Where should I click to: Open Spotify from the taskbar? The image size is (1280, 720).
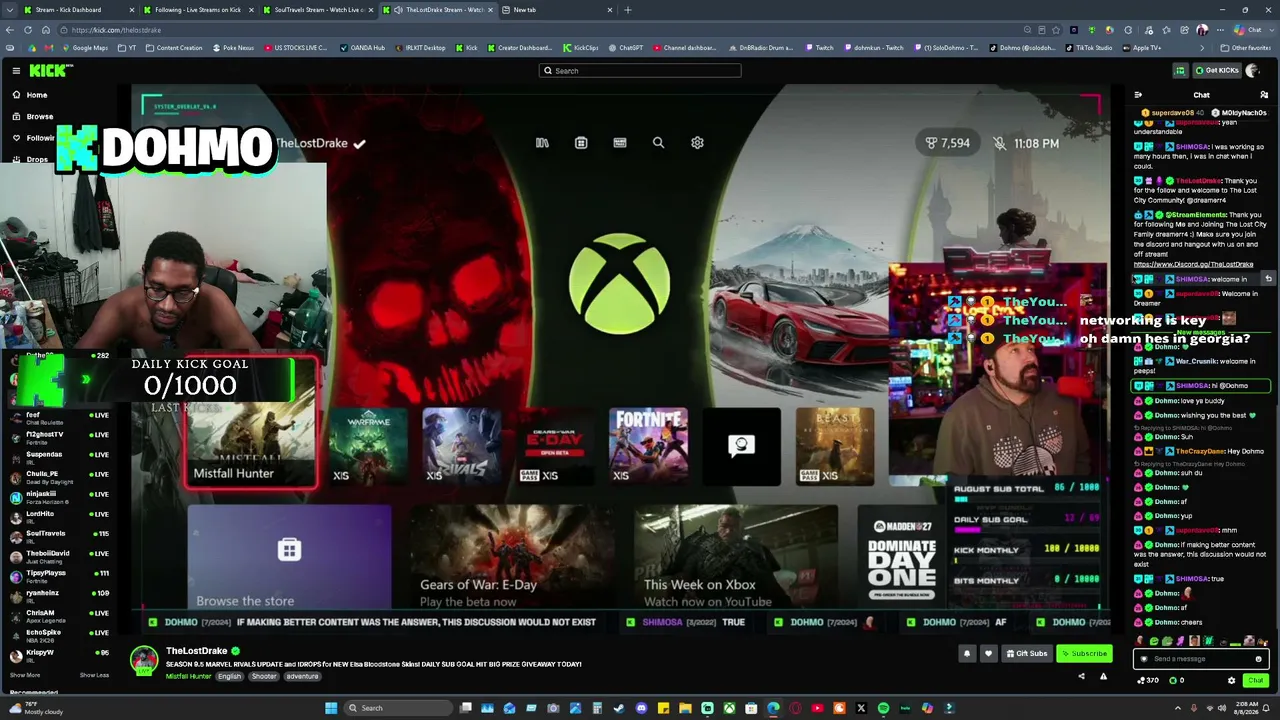[x=883, y=708]
